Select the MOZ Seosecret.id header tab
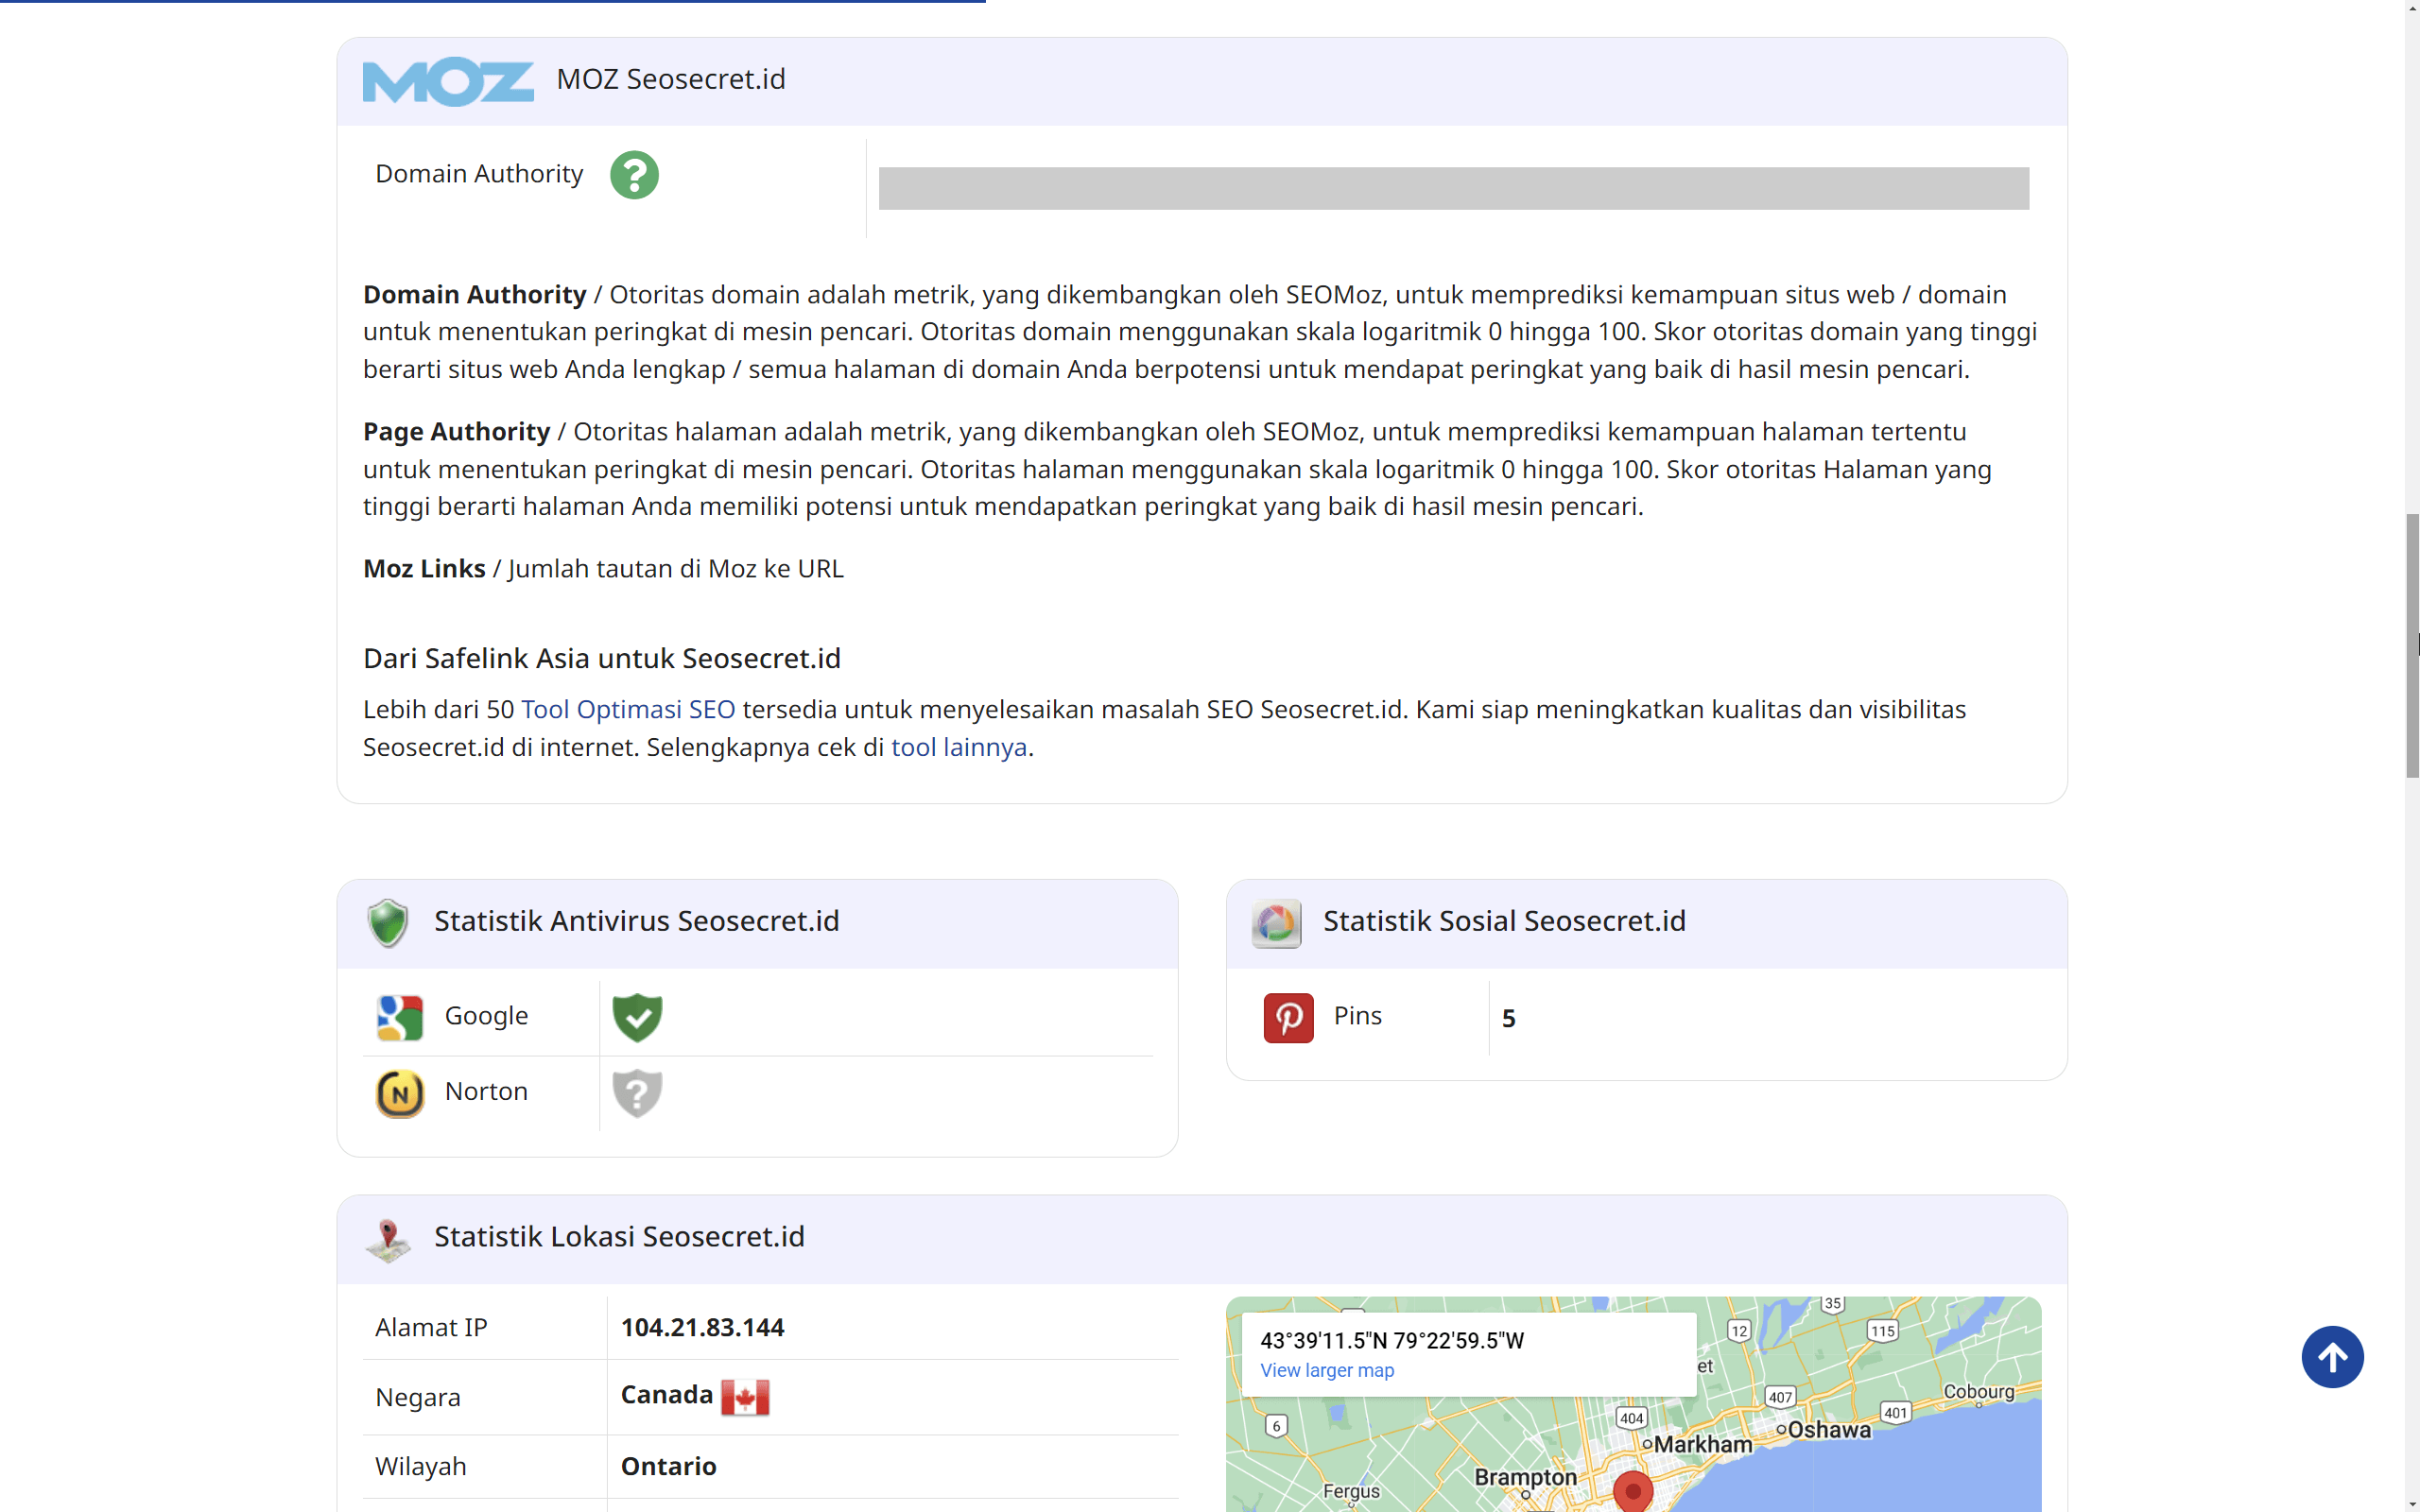 click(670, 79)
